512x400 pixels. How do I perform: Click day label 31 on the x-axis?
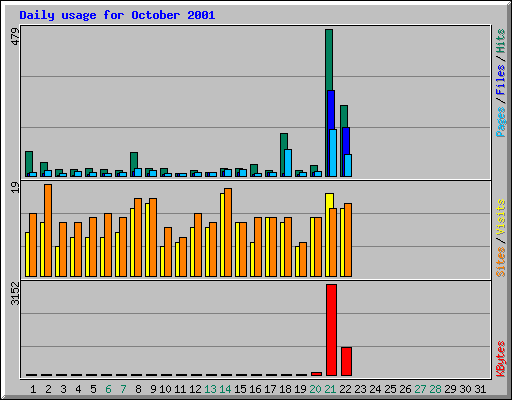coord(480,389)
